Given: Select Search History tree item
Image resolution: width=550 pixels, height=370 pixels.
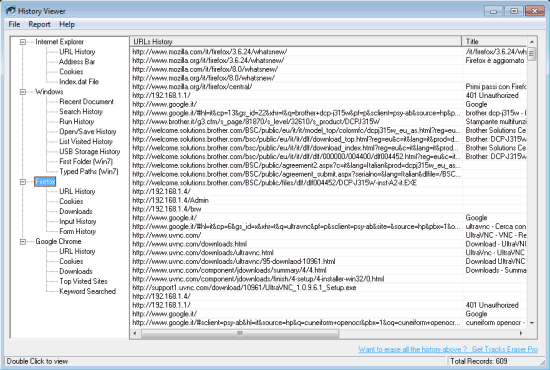Looking at the screenshot, I should [x=81, y=112].
